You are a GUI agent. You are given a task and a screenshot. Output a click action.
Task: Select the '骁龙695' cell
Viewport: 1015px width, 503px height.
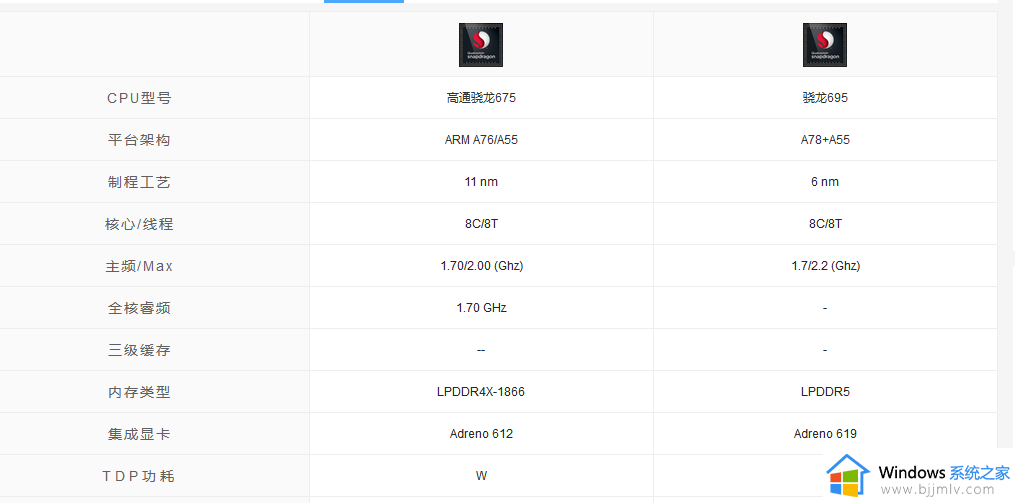(x=825, y=98)
